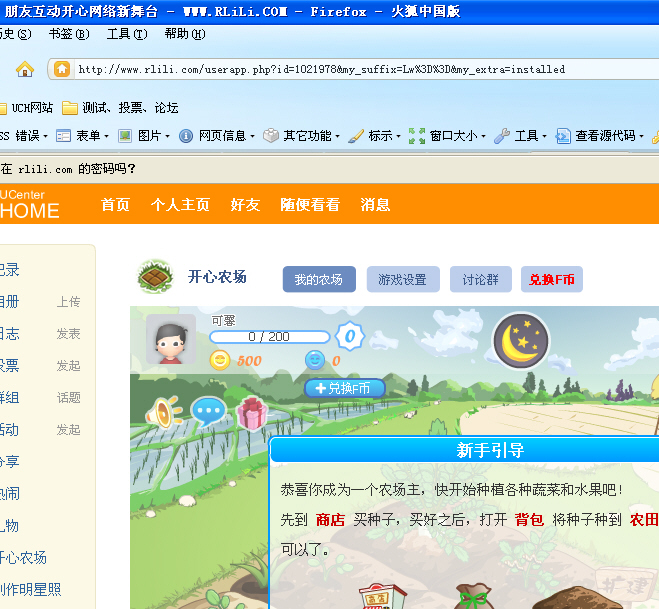The width and height of the screenshot is (659, 609).
Task: Open the chat bubble icon in farm
Action: coord(208,411)
